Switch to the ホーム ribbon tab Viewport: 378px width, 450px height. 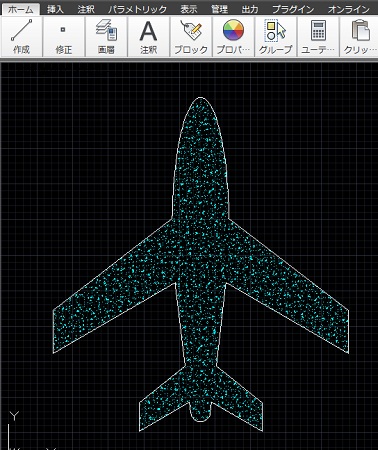(x=20, y=9)
